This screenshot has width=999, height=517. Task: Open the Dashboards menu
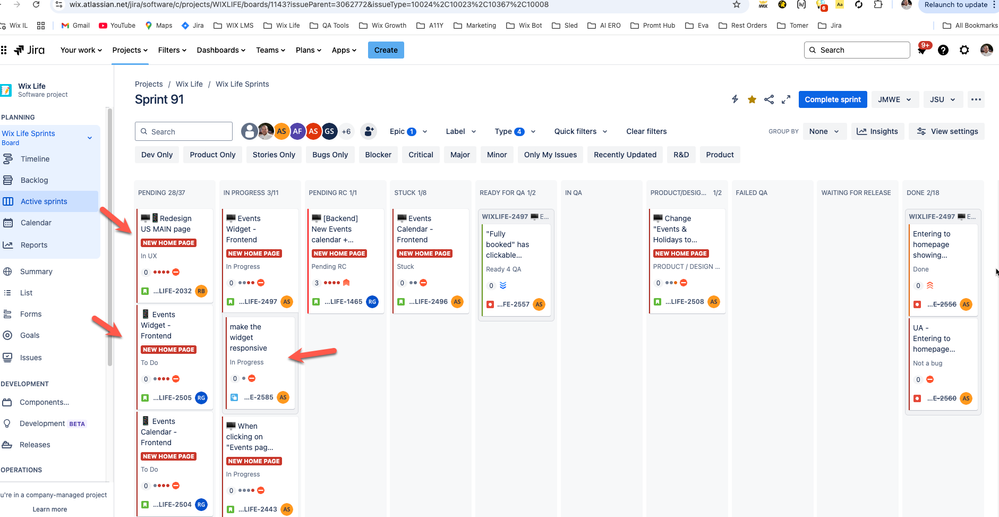222,50
